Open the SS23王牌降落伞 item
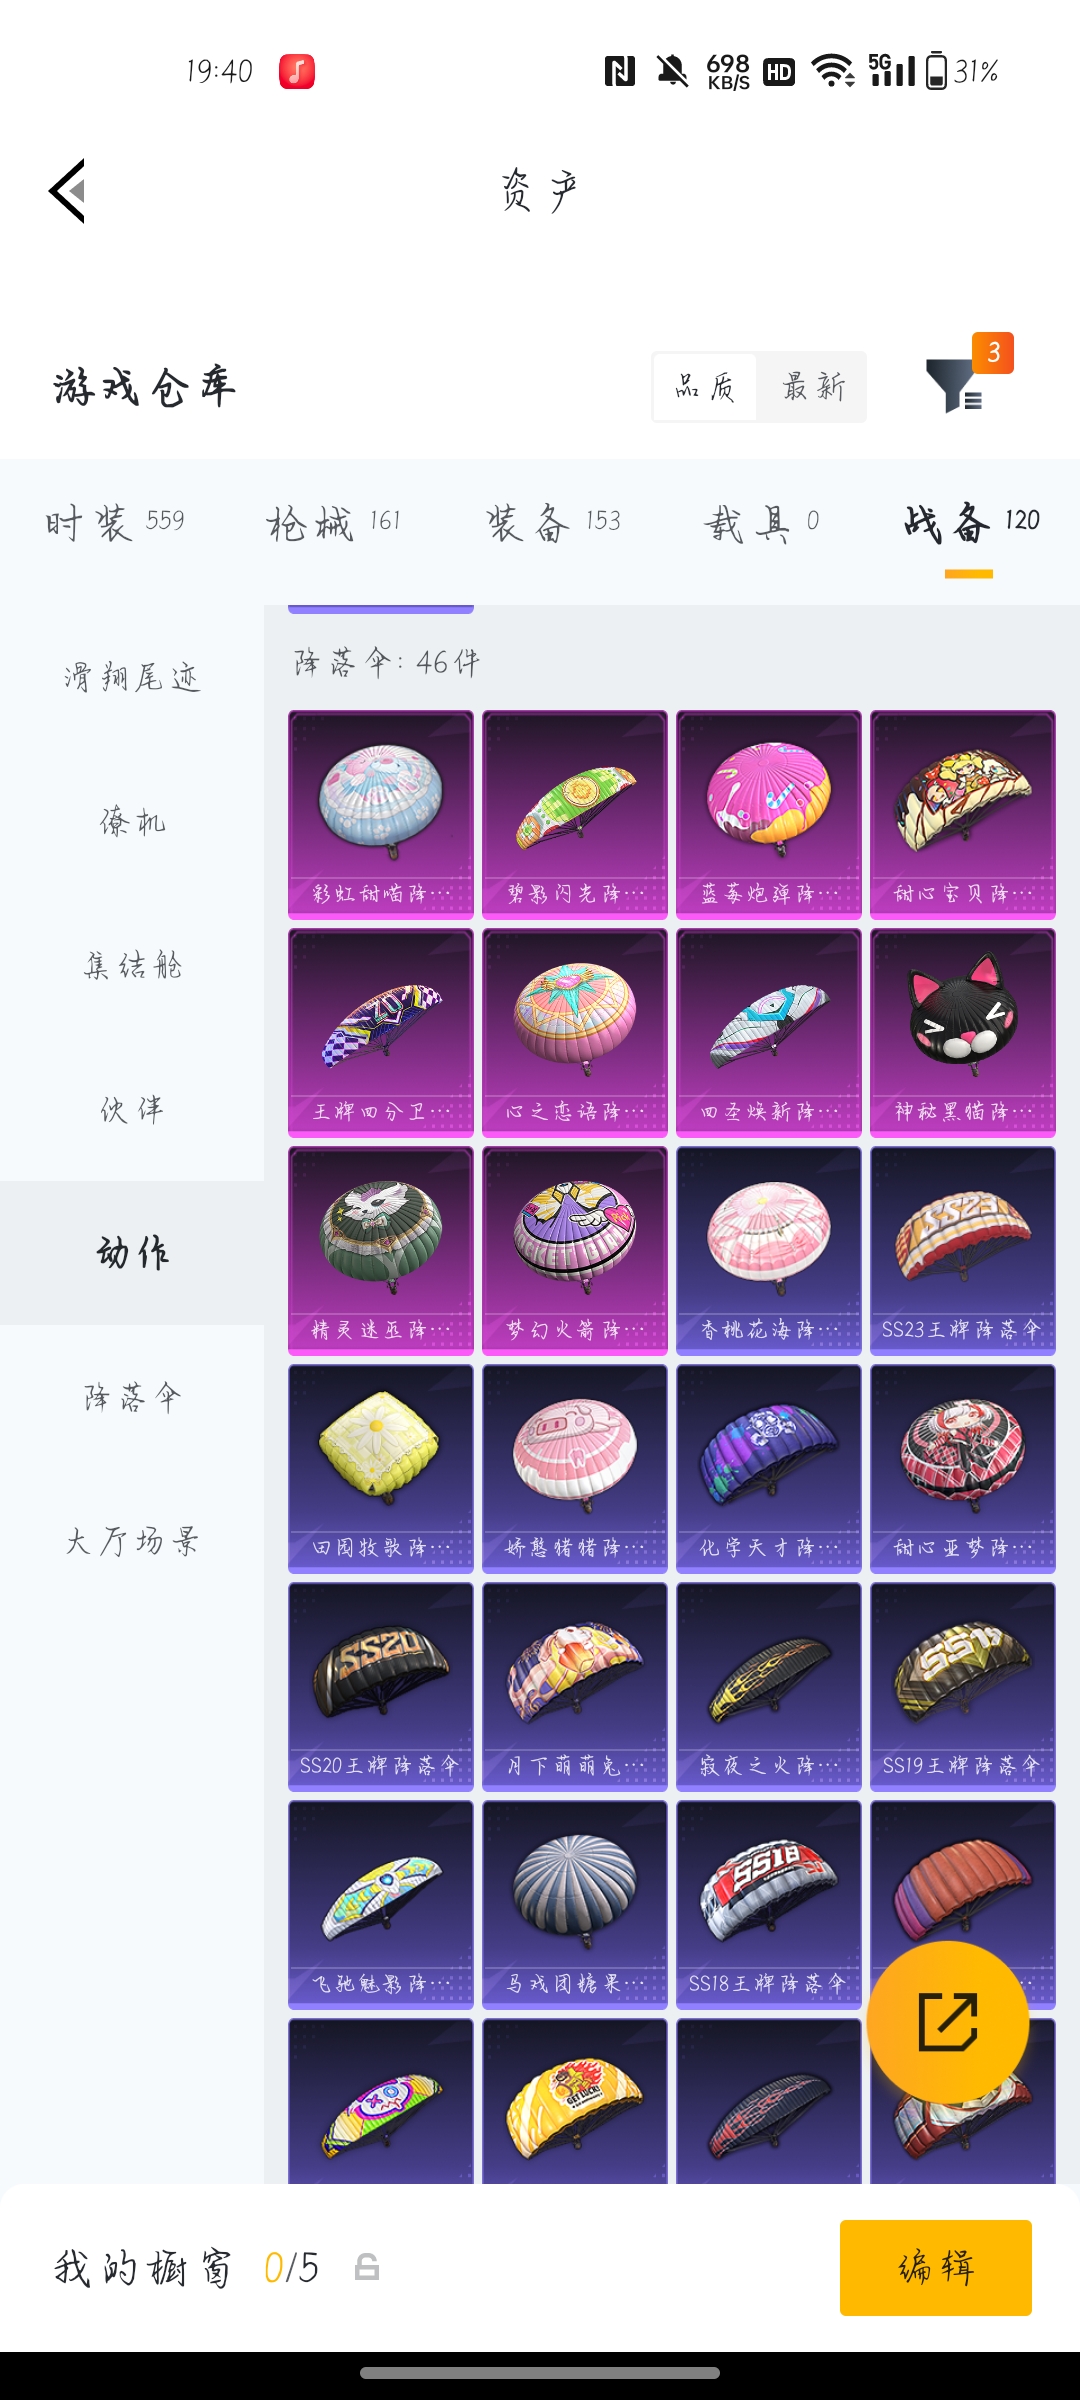The width and height of the screenshot is (1080, 2400). tap(962, 1250)
